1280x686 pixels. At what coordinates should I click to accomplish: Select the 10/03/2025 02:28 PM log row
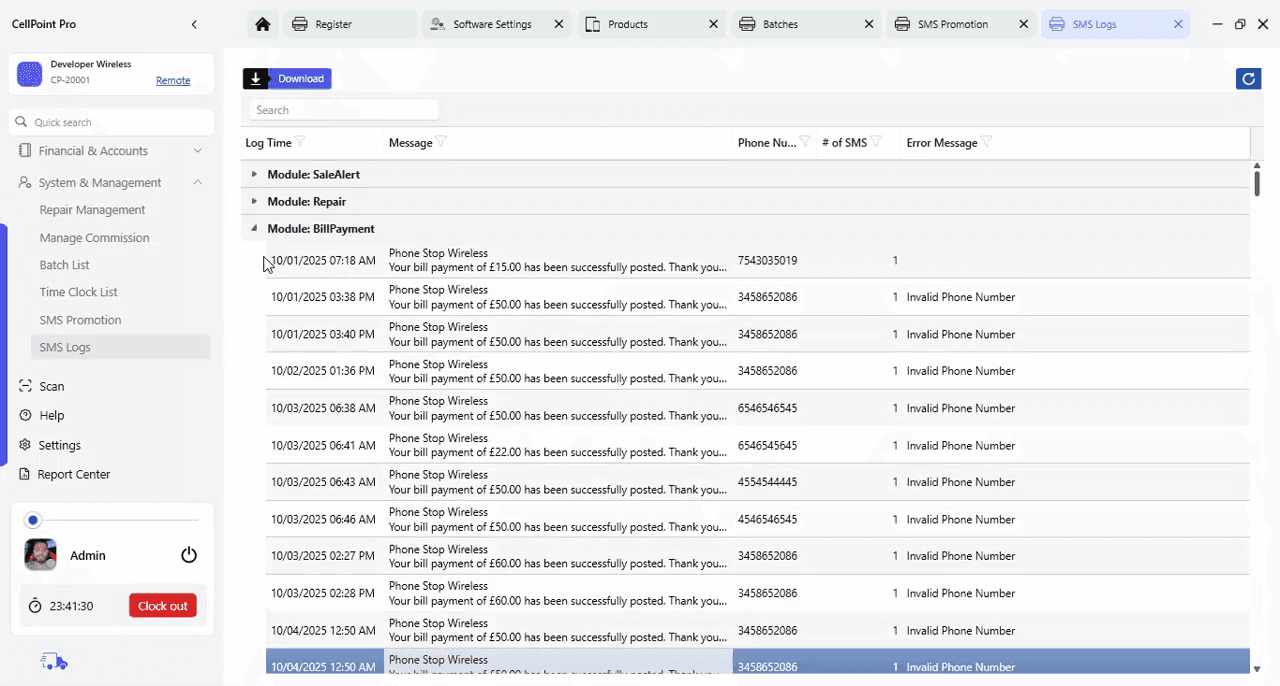point(757,593)
